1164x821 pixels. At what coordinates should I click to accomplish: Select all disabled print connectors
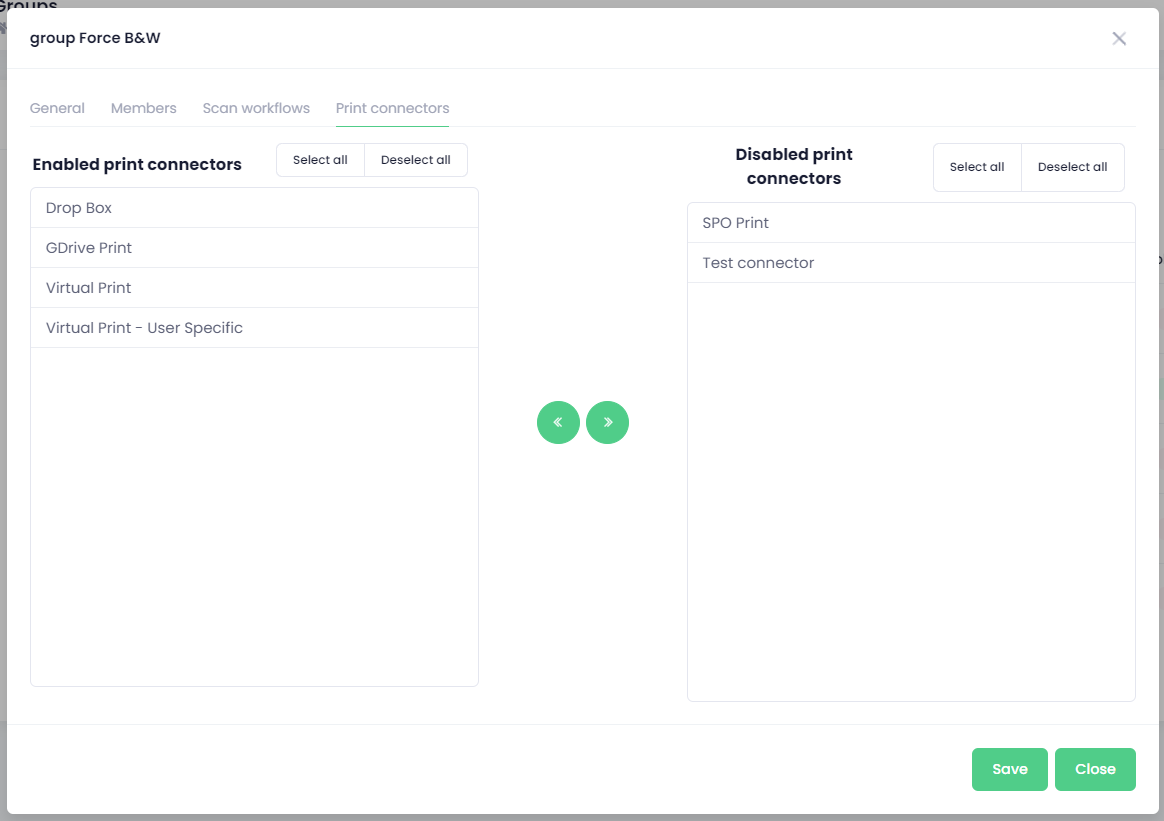coord(977,167)
